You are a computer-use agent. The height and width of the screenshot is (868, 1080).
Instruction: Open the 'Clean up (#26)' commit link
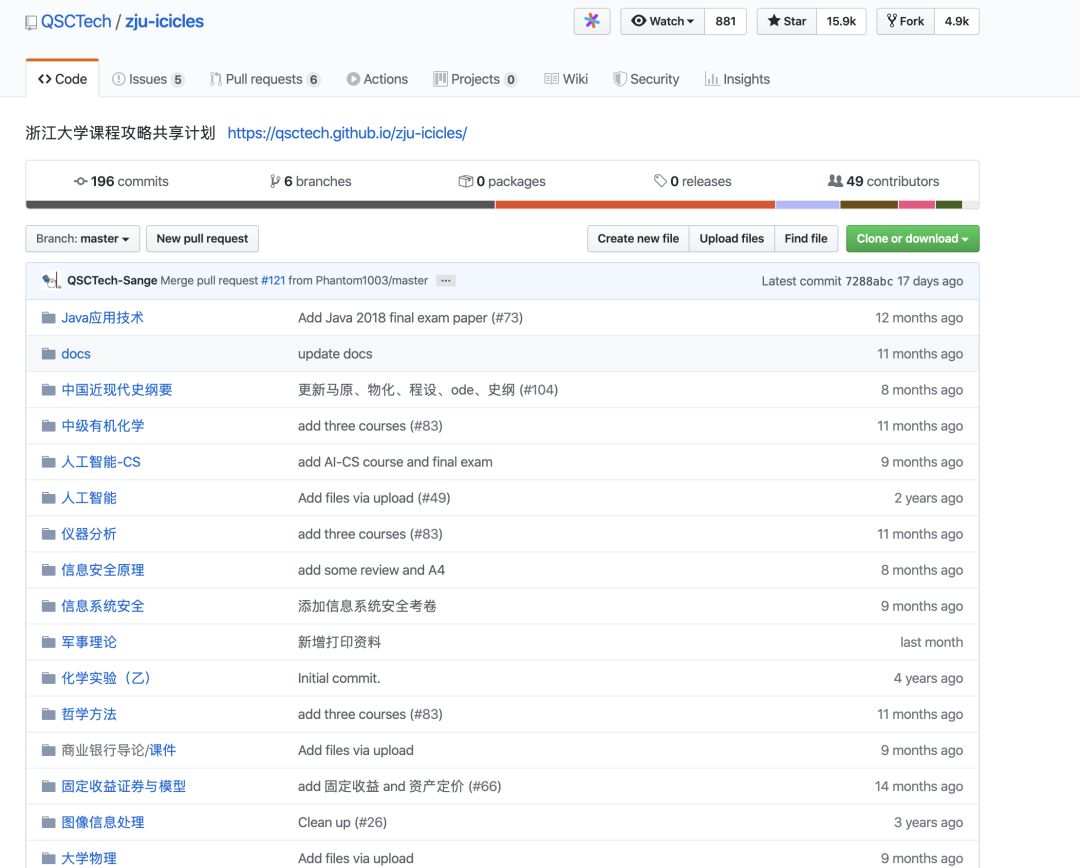tap(342, 822)
